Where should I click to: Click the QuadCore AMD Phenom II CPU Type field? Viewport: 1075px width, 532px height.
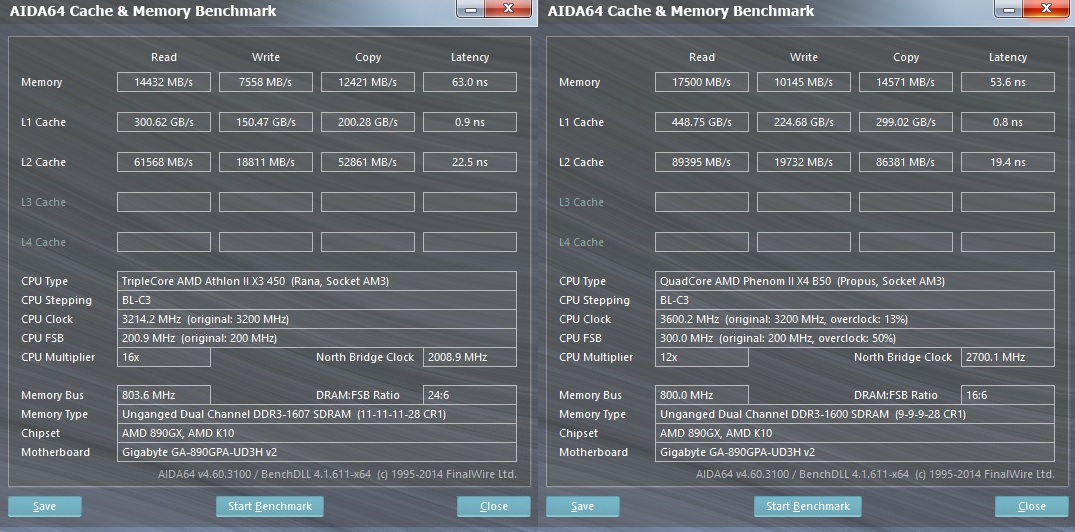[855, 281]
